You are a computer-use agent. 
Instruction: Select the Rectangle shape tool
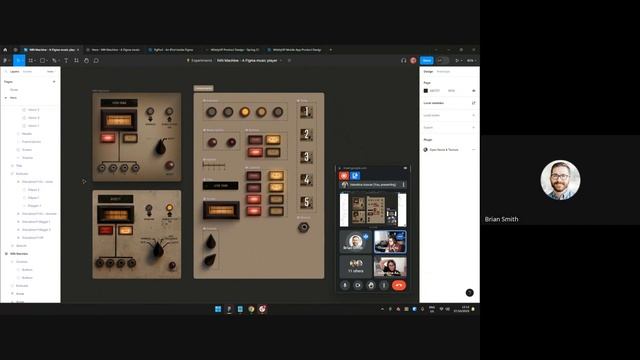point(42,60)
